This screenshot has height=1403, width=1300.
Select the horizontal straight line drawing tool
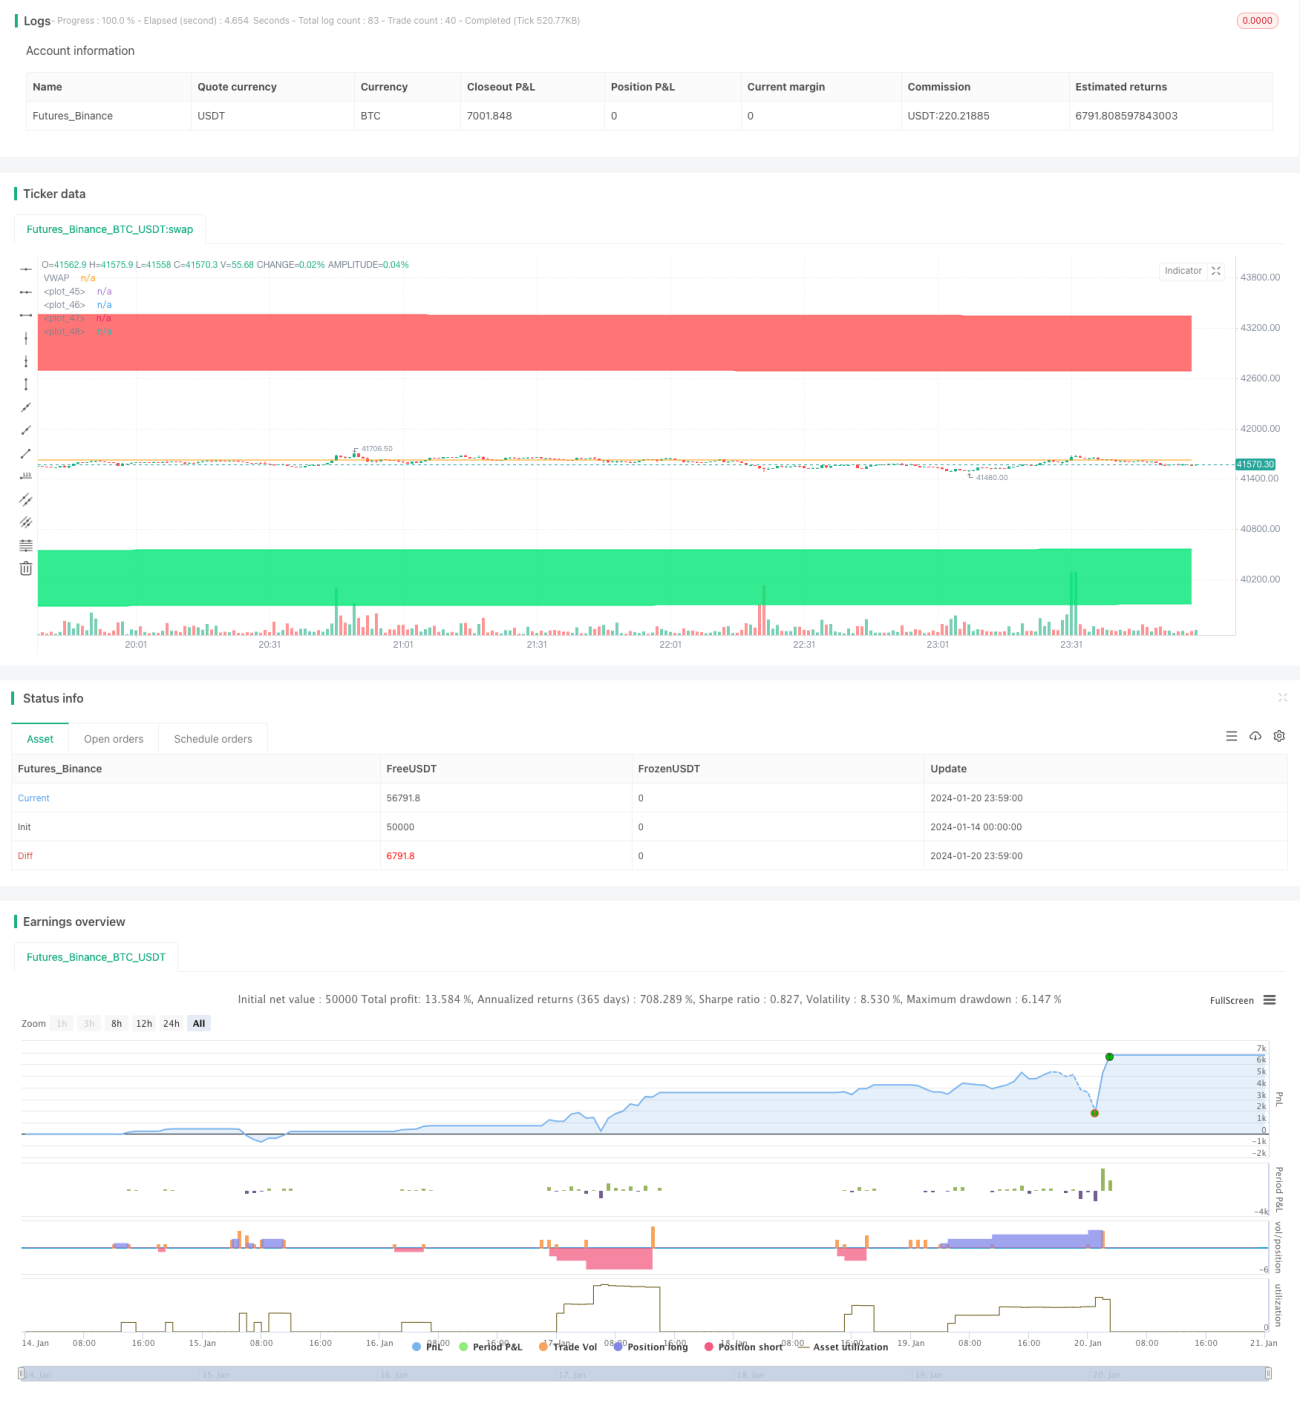(26, 269)
